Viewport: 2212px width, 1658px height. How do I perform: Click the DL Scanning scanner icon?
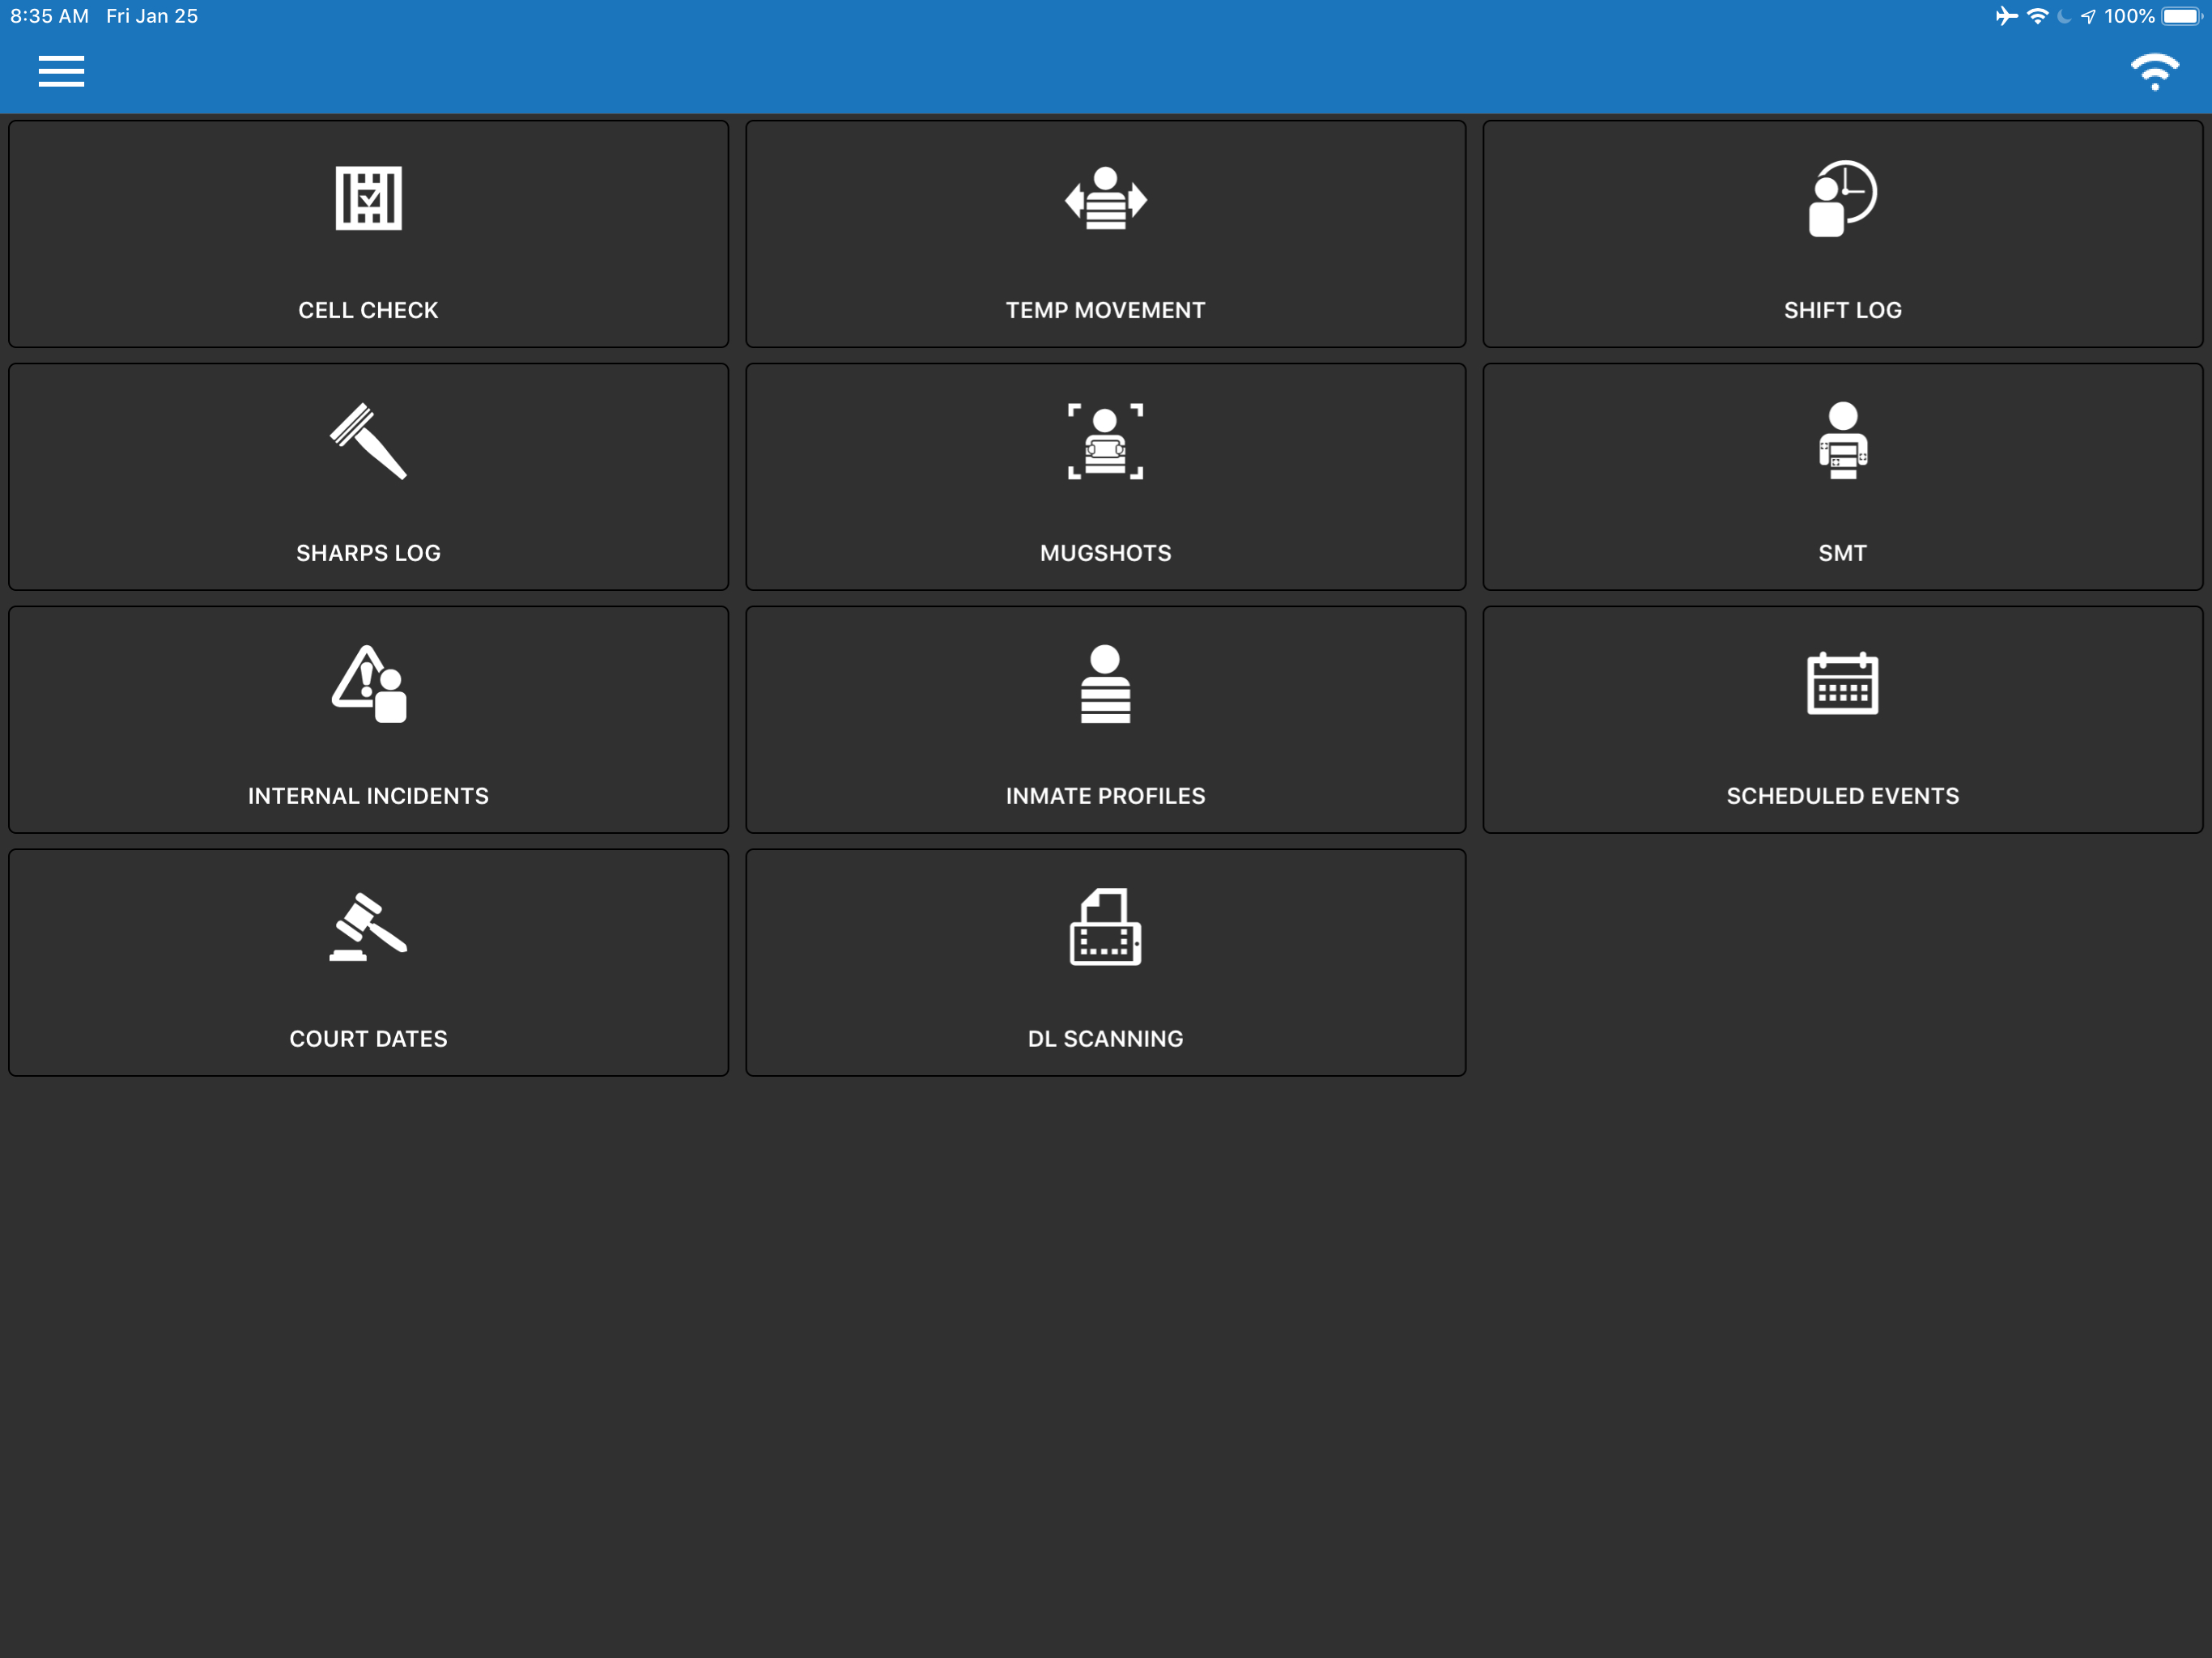pos(1105,927)
